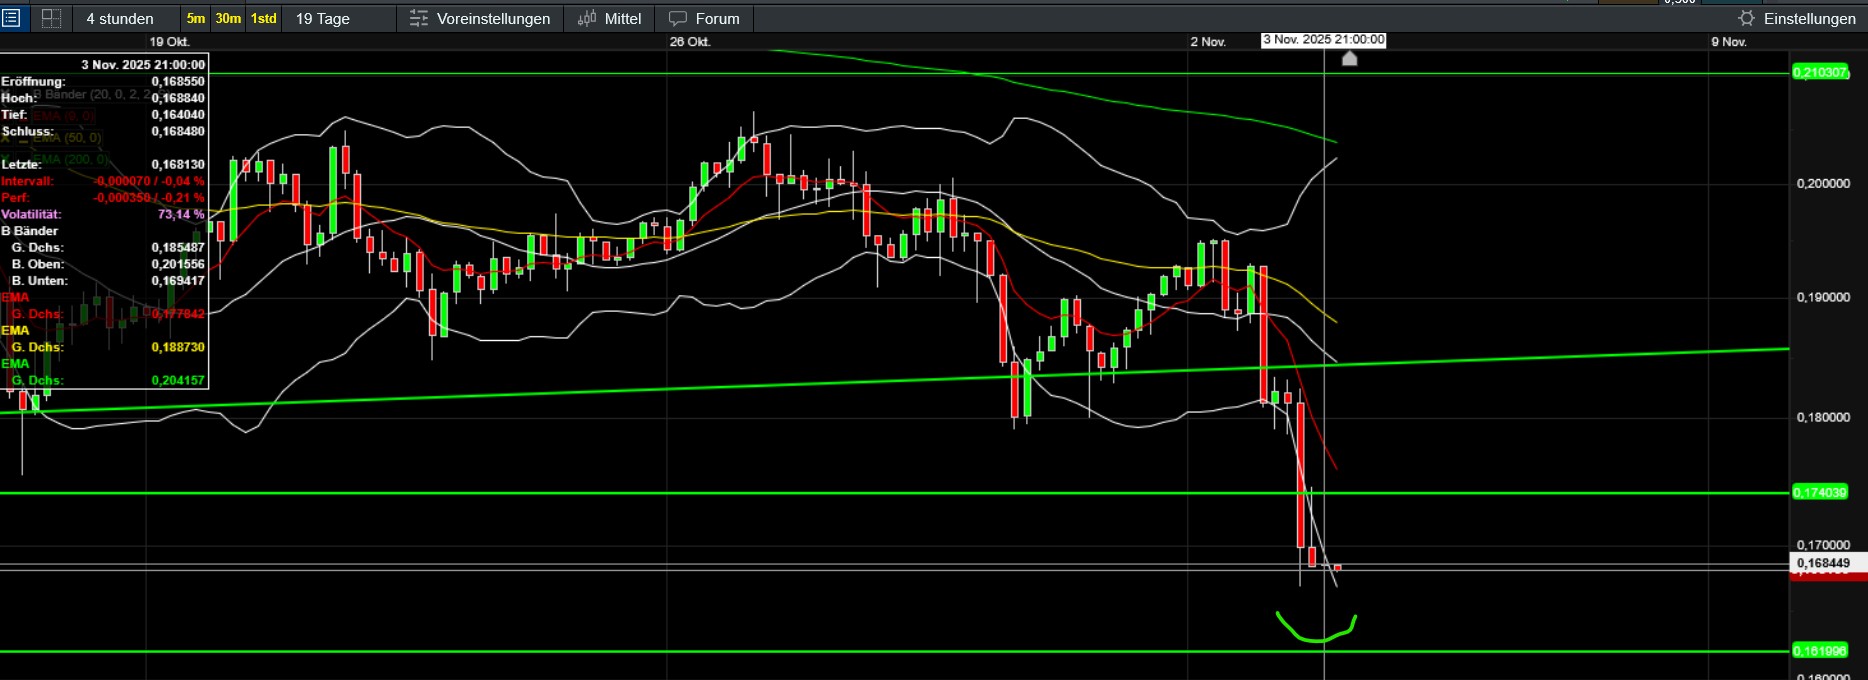Switch to the 5m timeframe
Screen dimensions: 1868x680
[x=196, y=19]
